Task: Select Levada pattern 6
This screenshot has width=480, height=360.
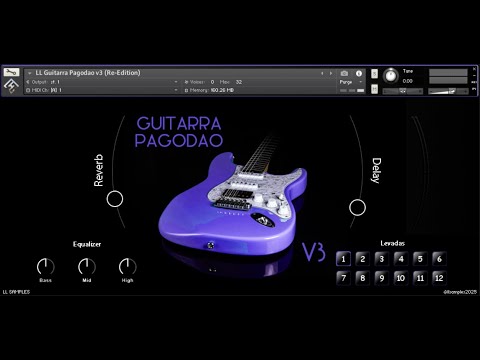Action: pyautogui.click(x=439, y=259)
